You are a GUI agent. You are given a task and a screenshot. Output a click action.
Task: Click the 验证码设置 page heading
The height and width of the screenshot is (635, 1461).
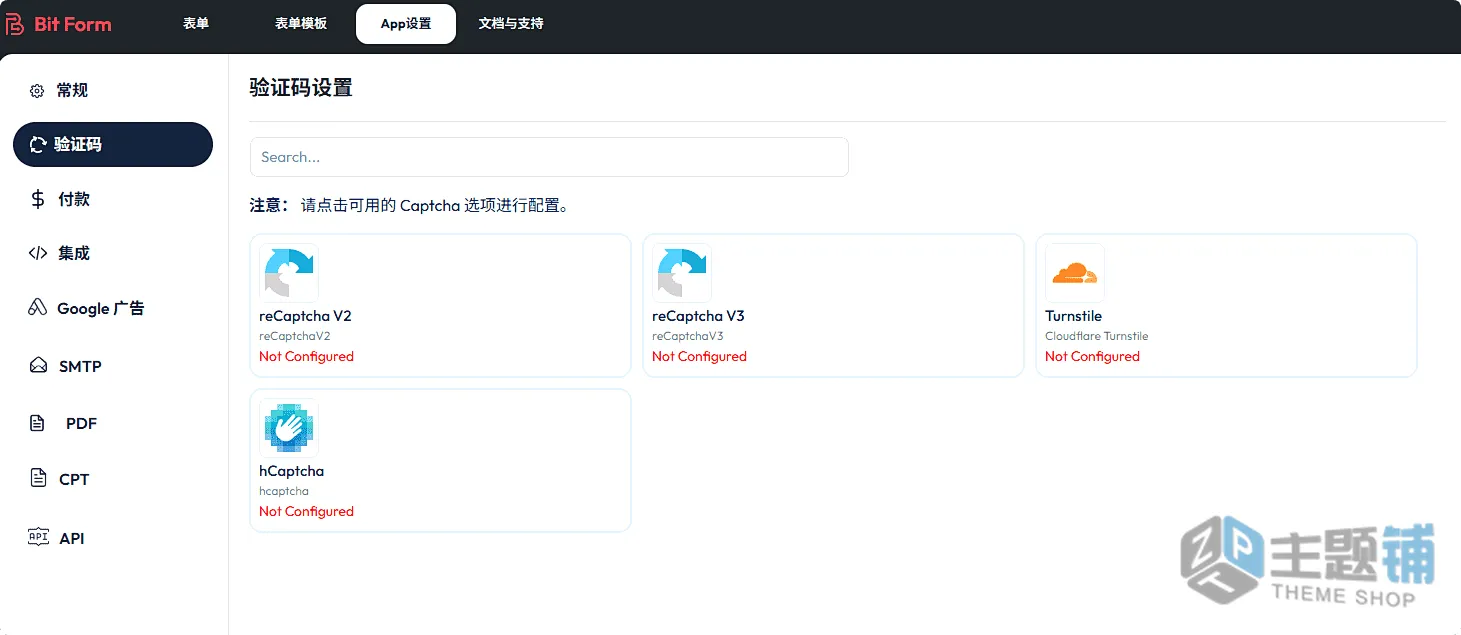(301, 88)
